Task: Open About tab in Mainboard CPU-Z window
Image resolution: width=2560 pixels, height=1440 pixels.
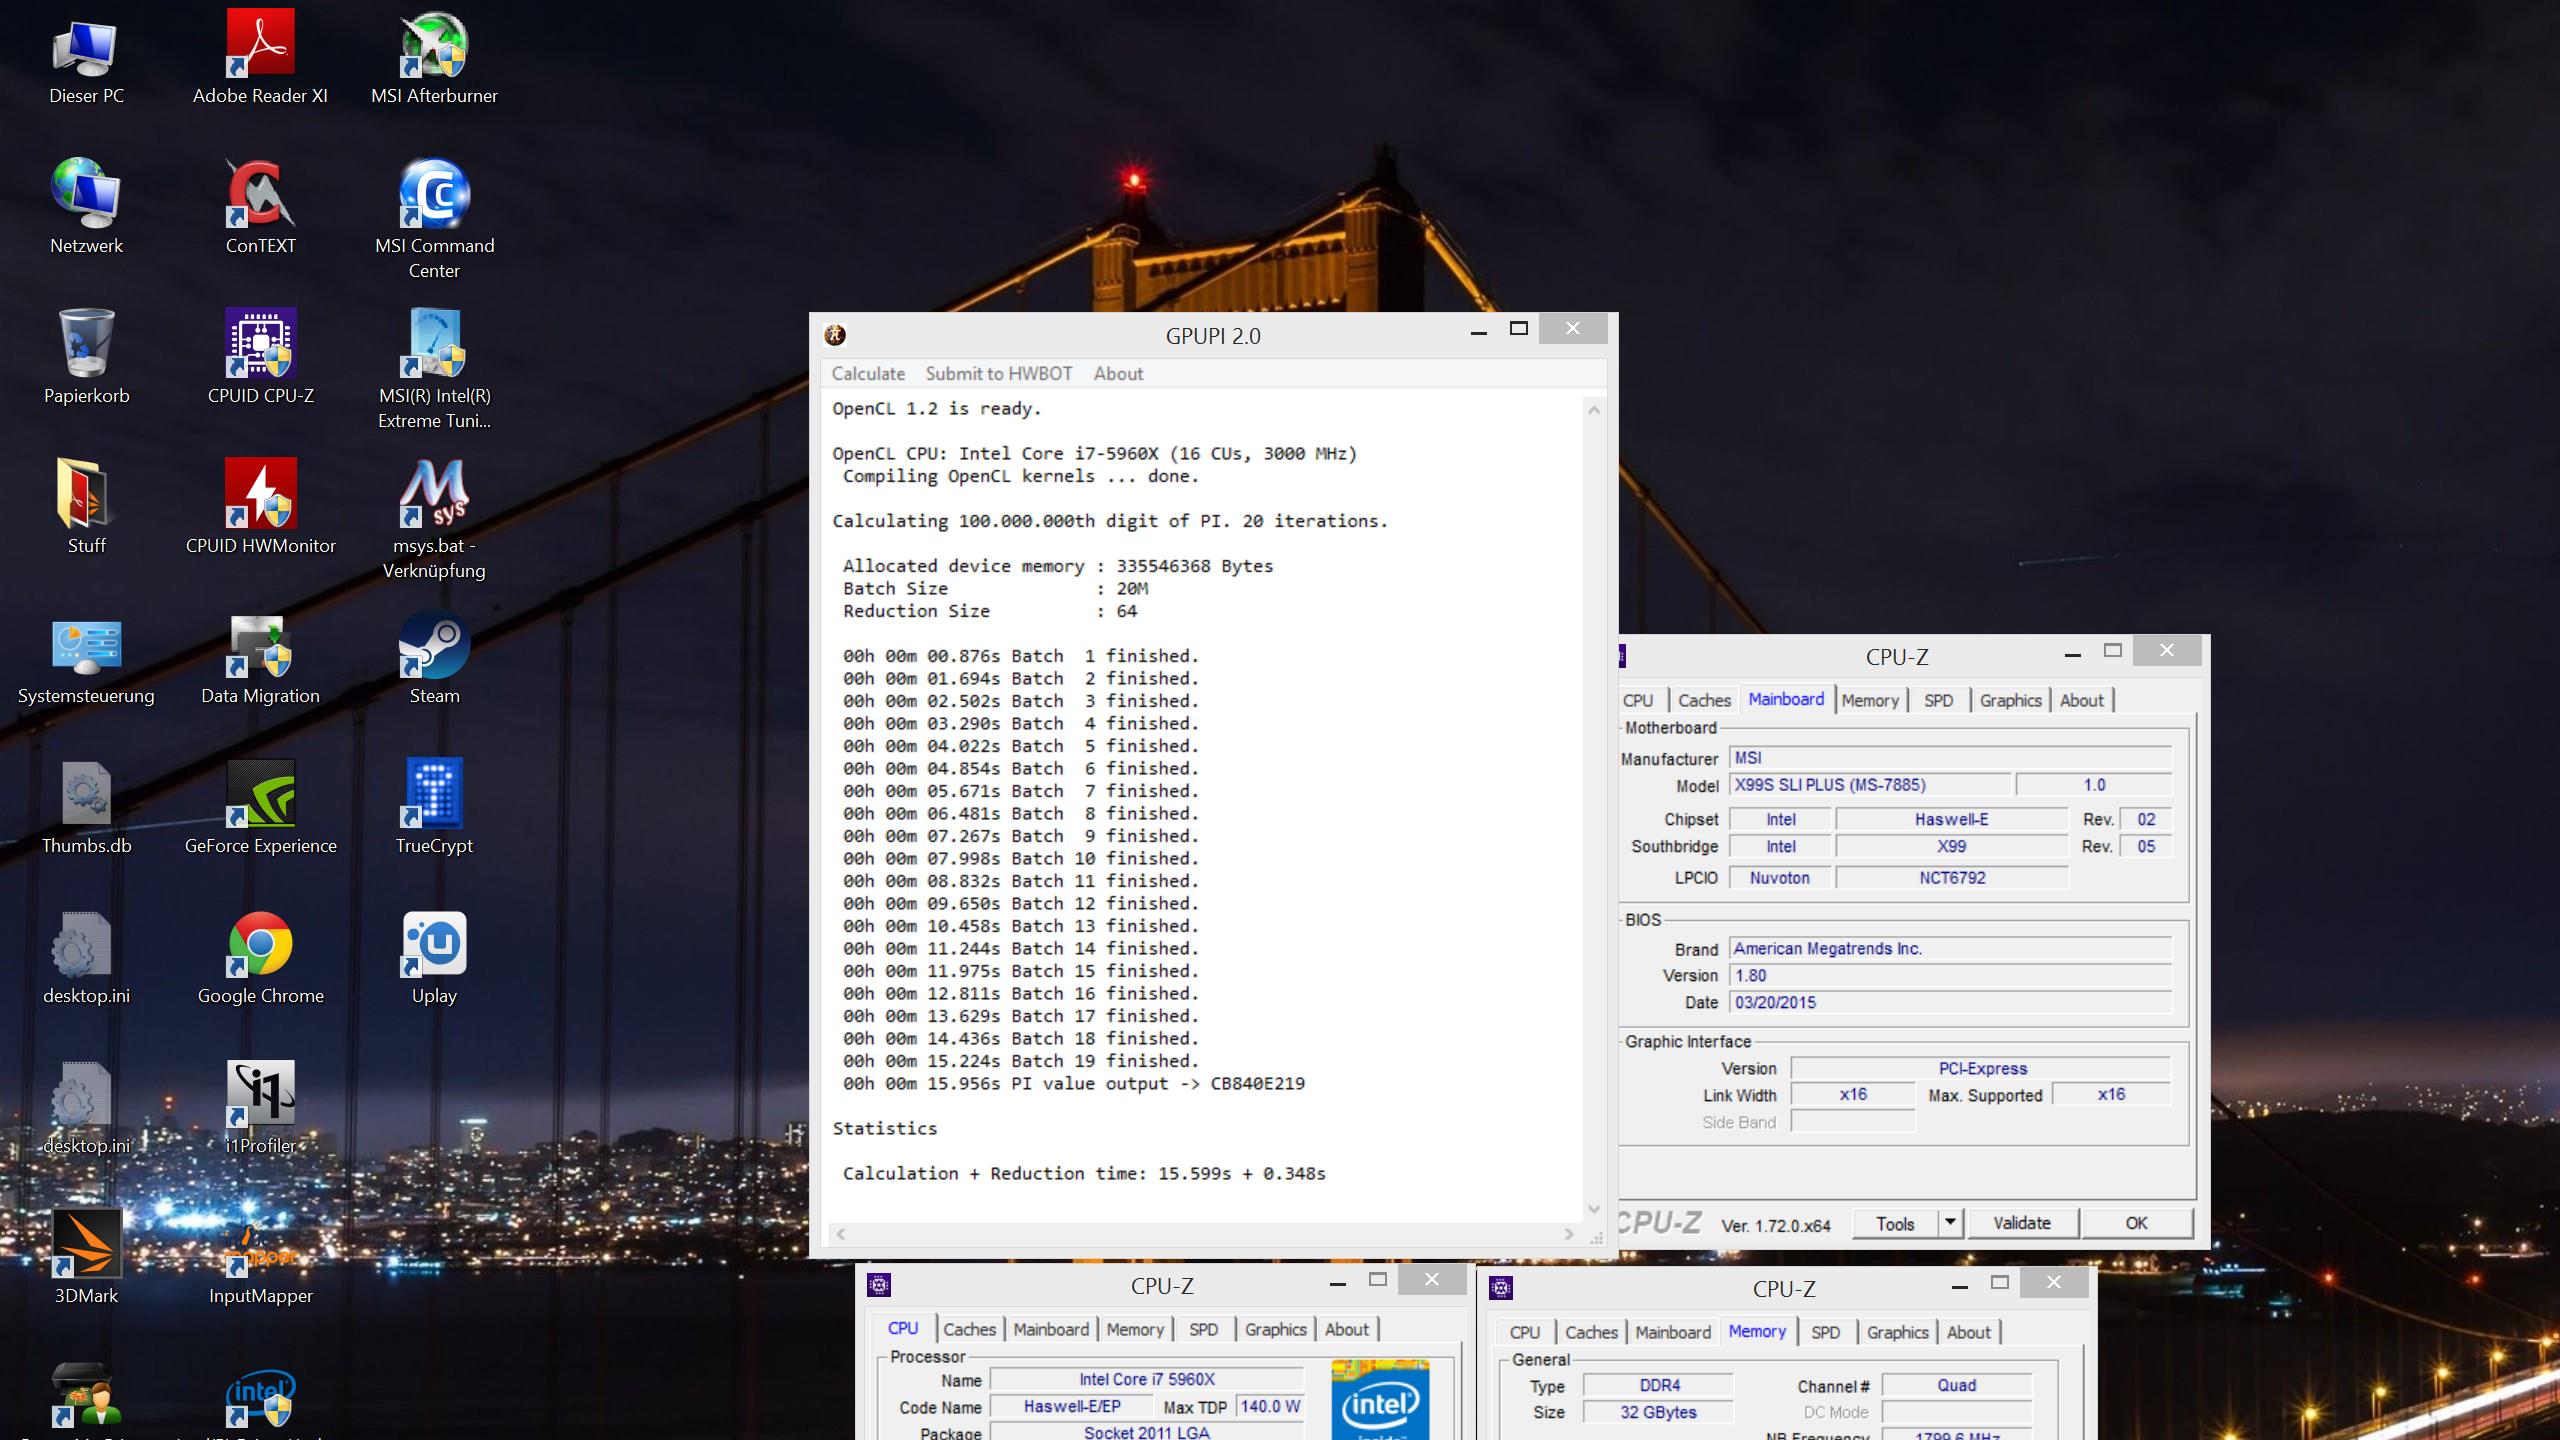Action: (2081, 700)
